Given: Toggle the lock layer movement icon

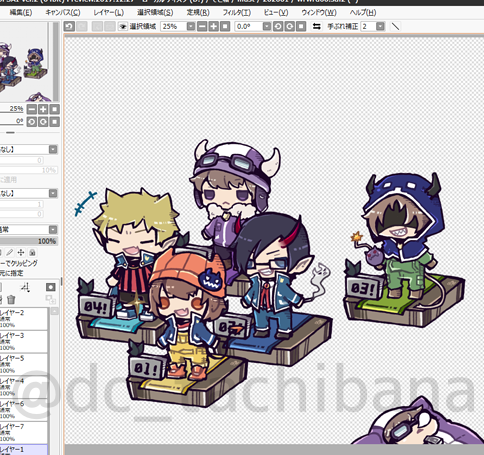Looking at the screenshot, I should 21,253.
